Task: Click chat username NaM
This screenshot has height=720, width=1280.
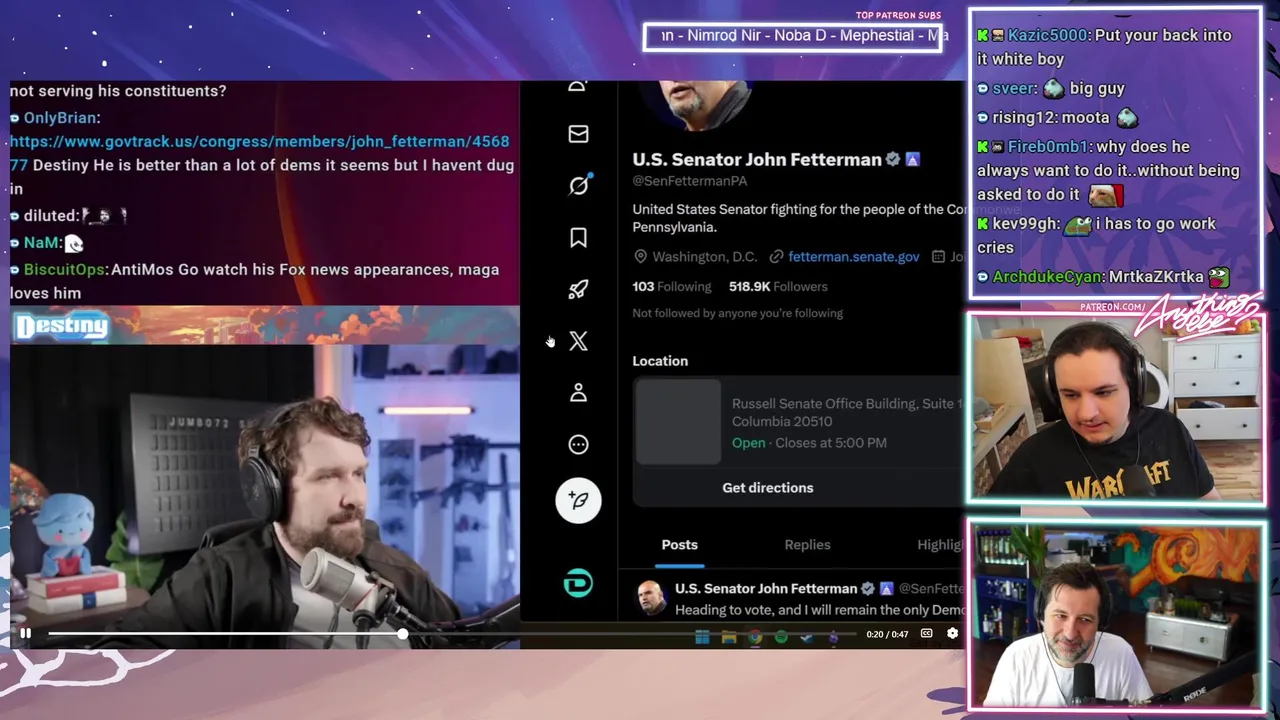Action: point(40,243)
